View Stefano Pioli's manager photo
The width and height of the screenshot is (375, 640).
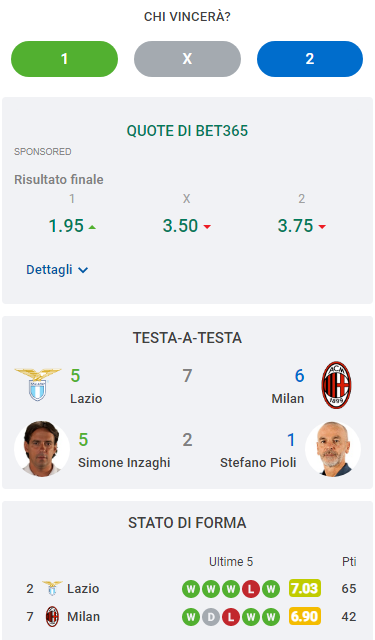coord(333,449)
